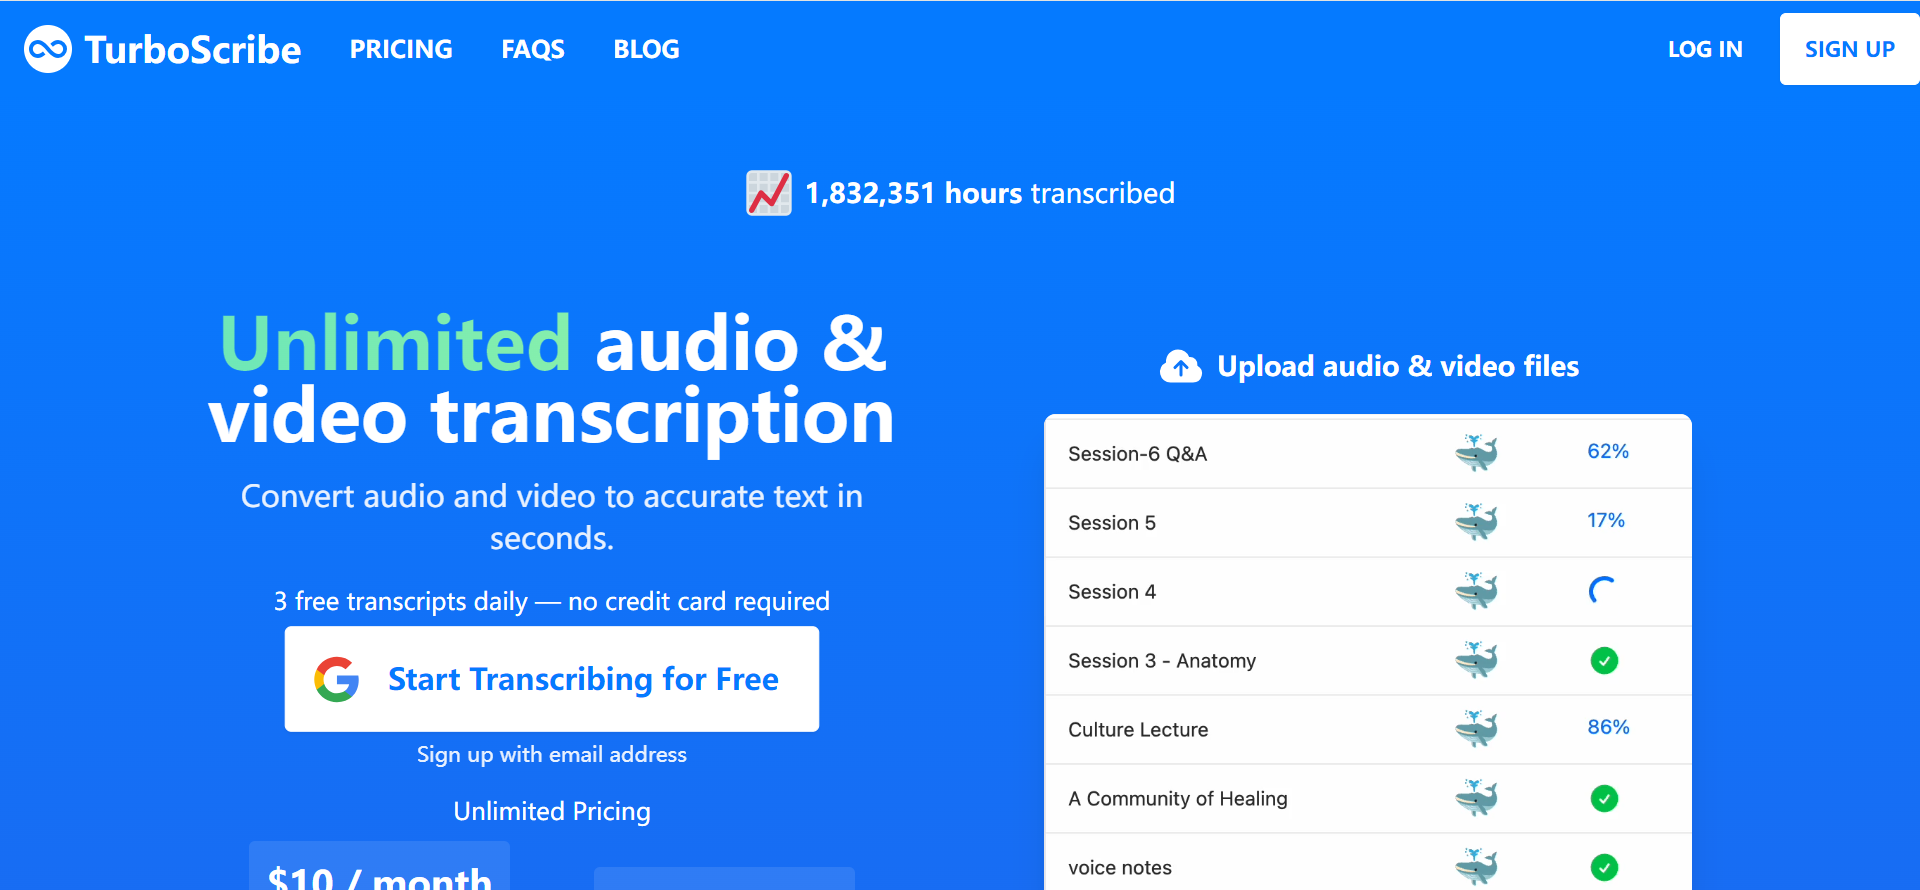Click the $10 / month pricing card
The width and height of the screenshot is (1920, 890).
380,866
